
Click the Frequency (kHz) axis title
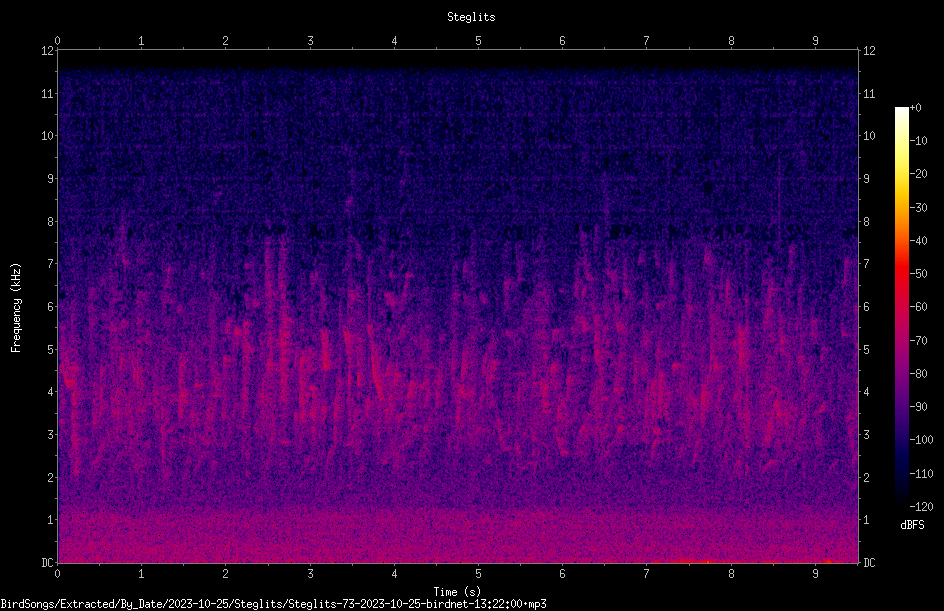pos(16,308)
